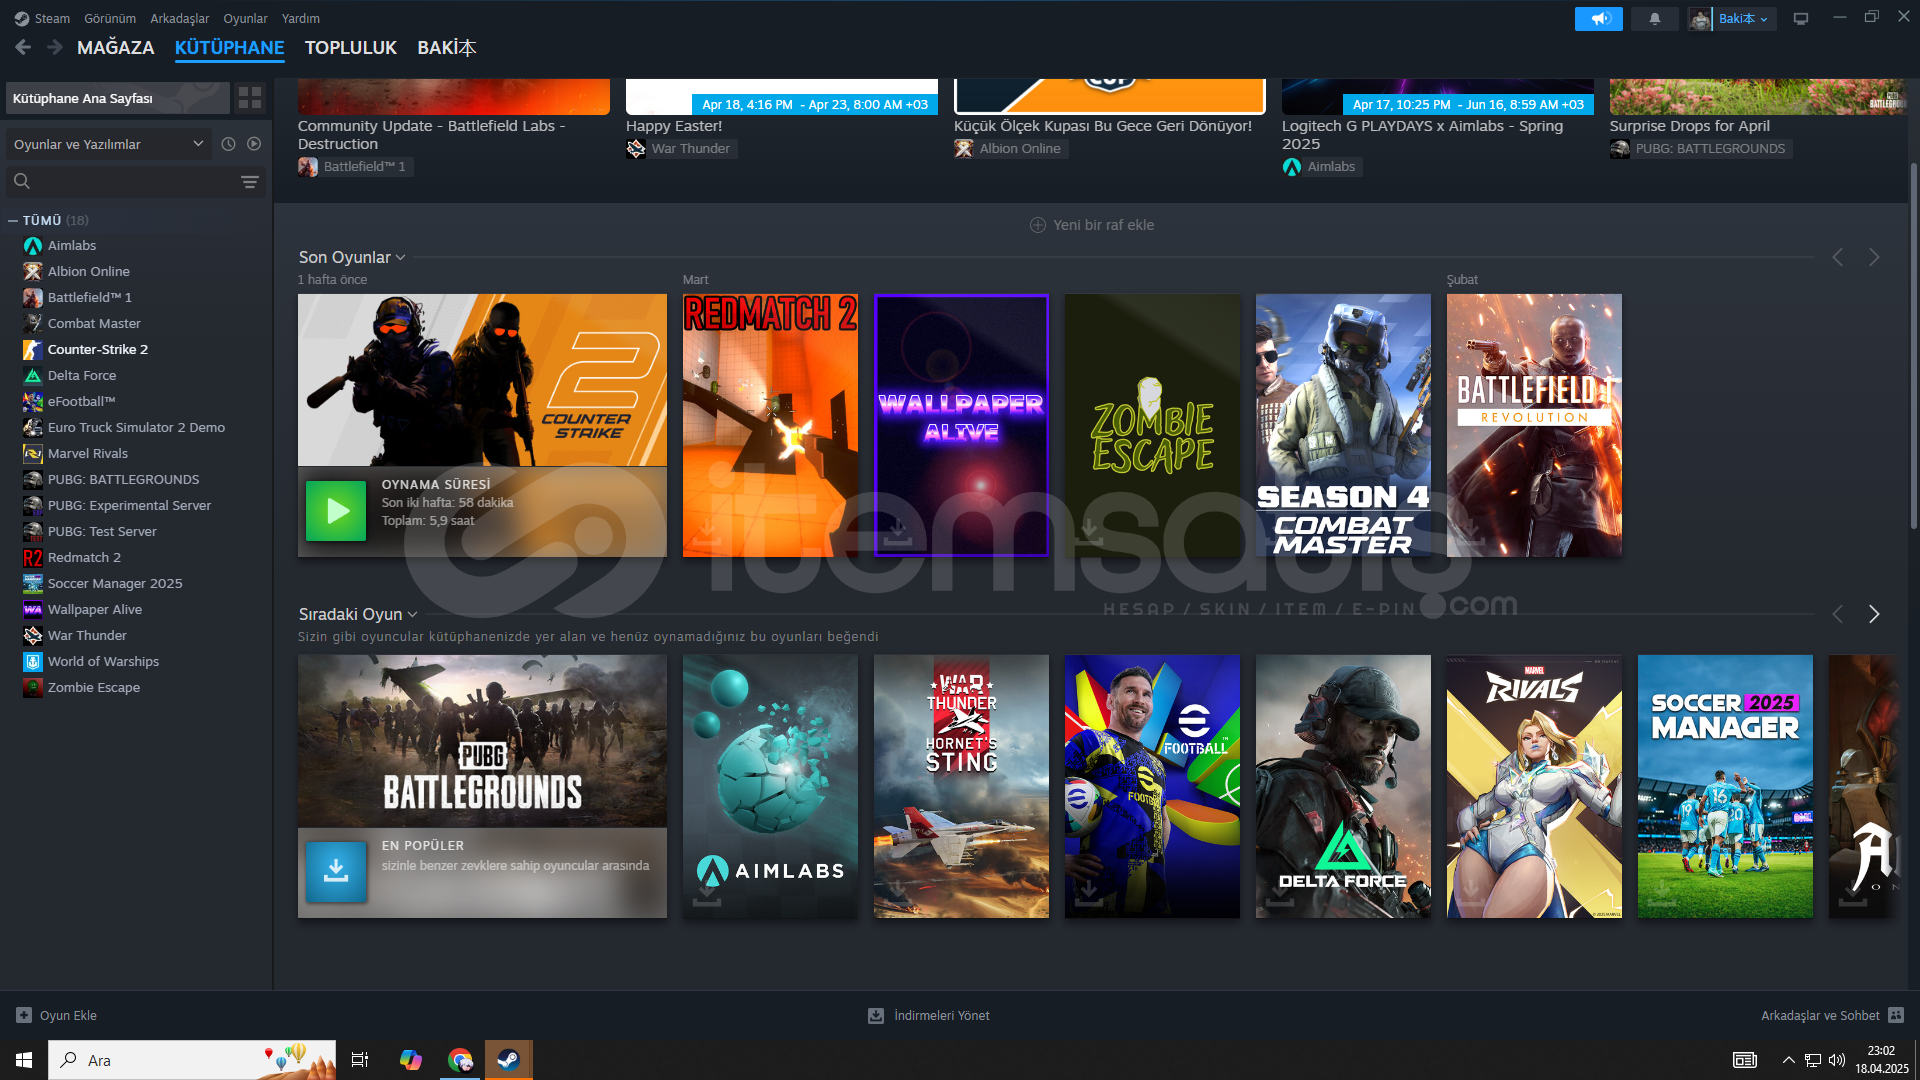Select Aimlabs in the game list

coord(72,245)
